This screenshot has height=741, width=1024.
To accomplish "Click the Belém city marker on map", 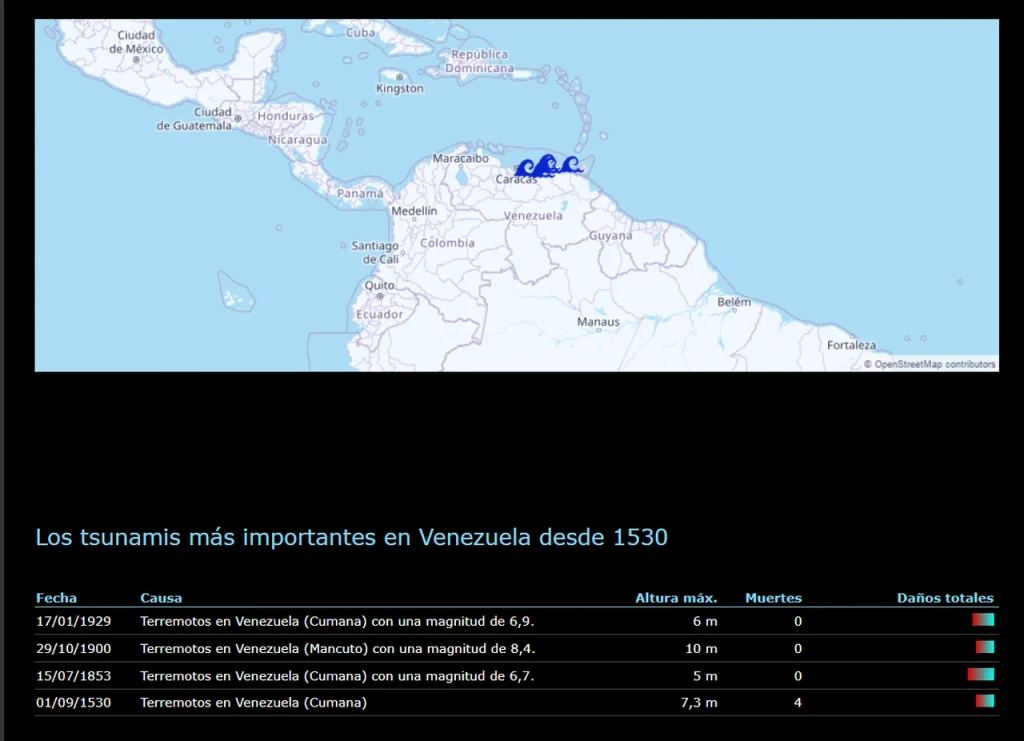I will tap(734, 313).
